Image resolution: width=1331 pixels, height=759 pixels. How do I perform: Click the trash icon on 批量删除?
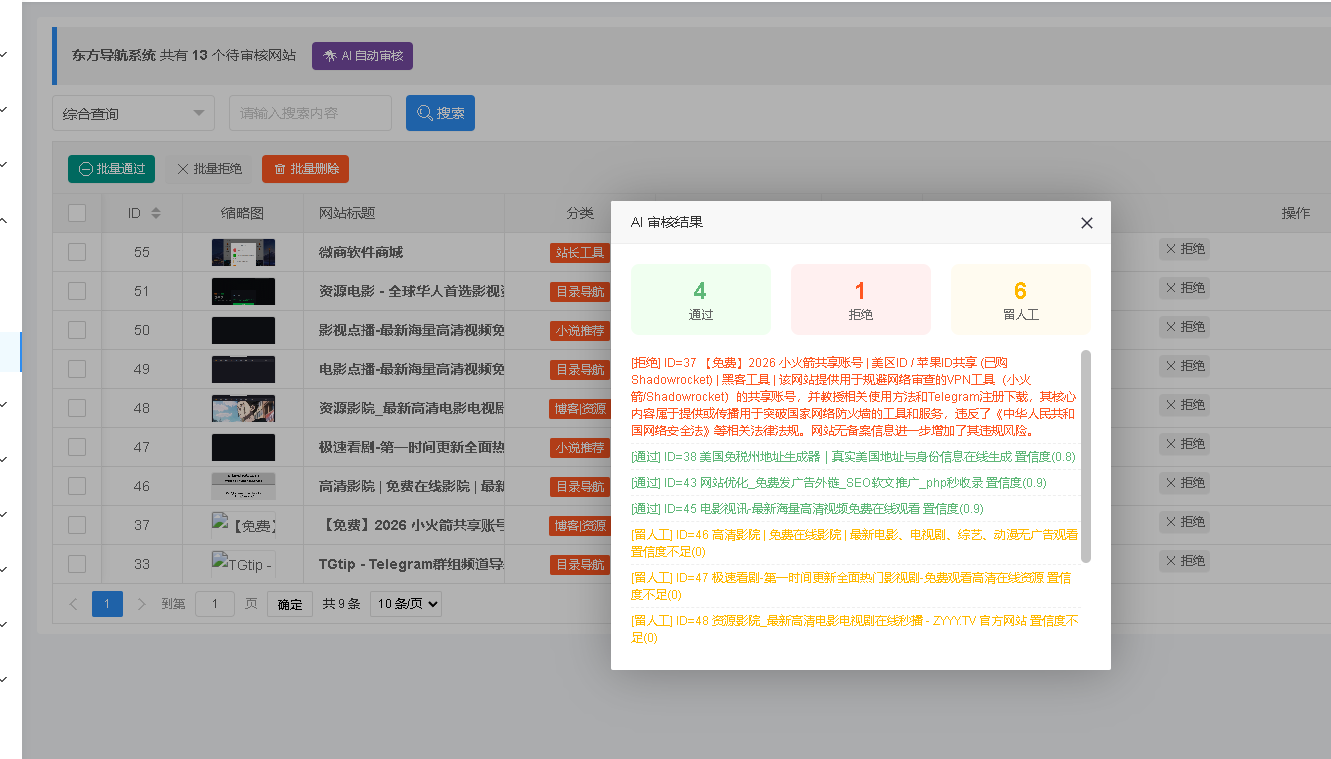[280, 169]
